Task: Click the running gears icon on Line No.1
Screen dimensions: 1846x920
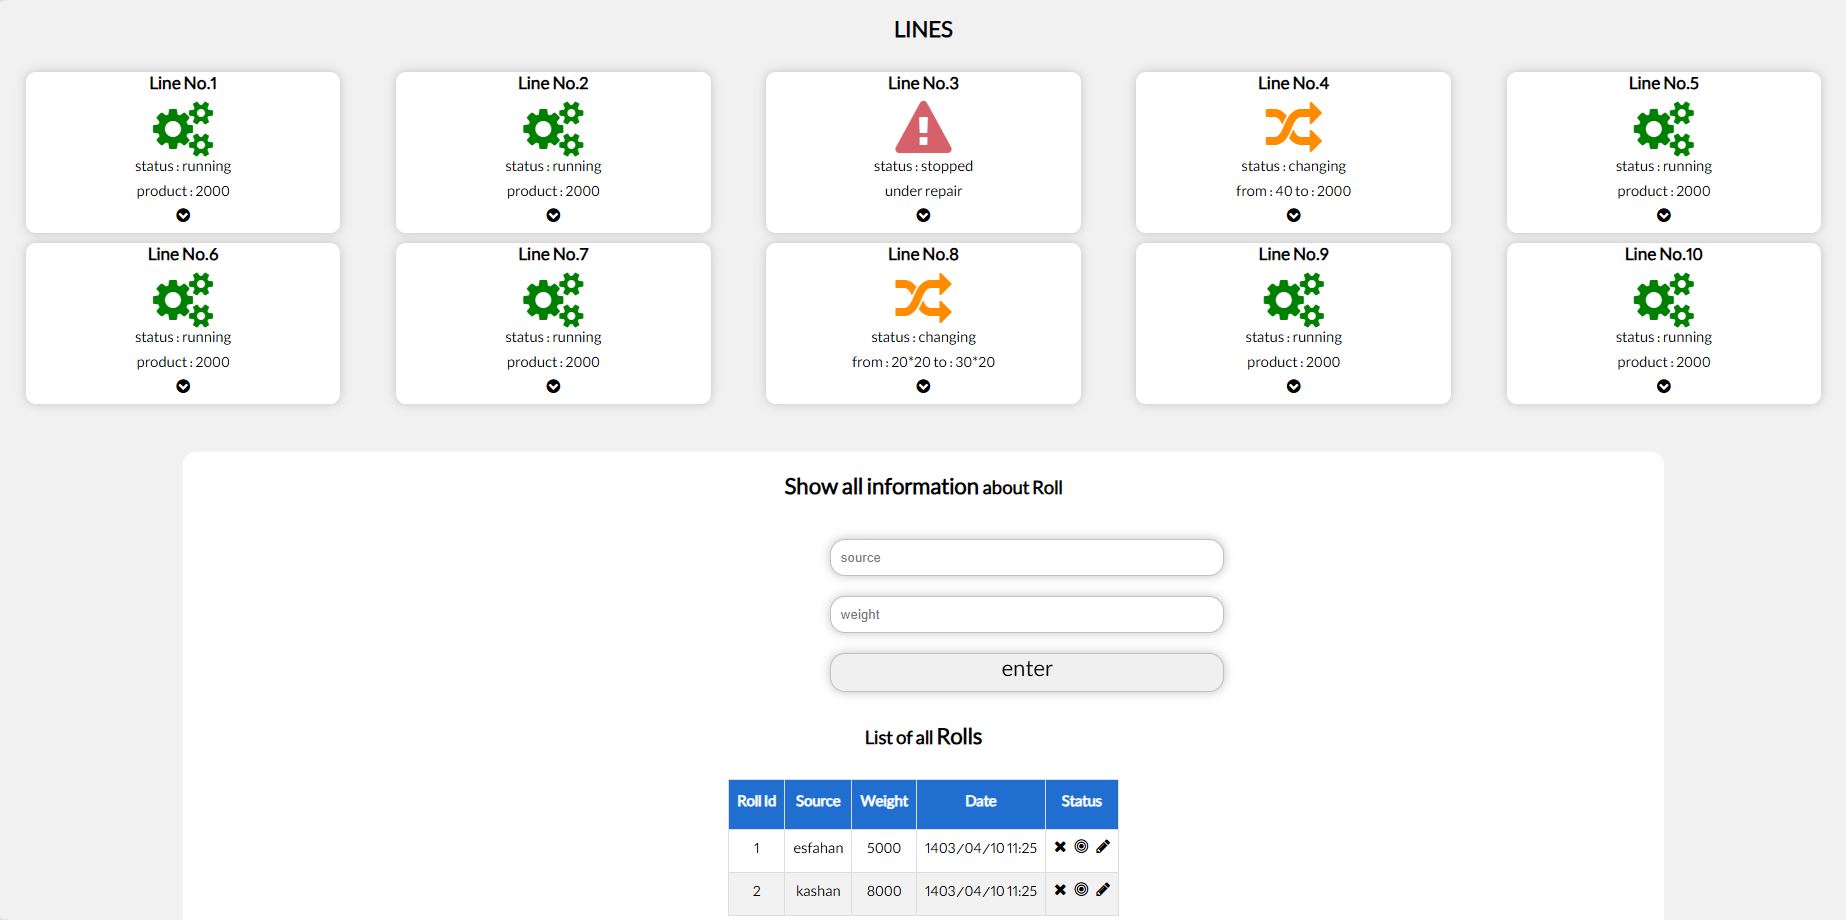Action: coord(183,128)
